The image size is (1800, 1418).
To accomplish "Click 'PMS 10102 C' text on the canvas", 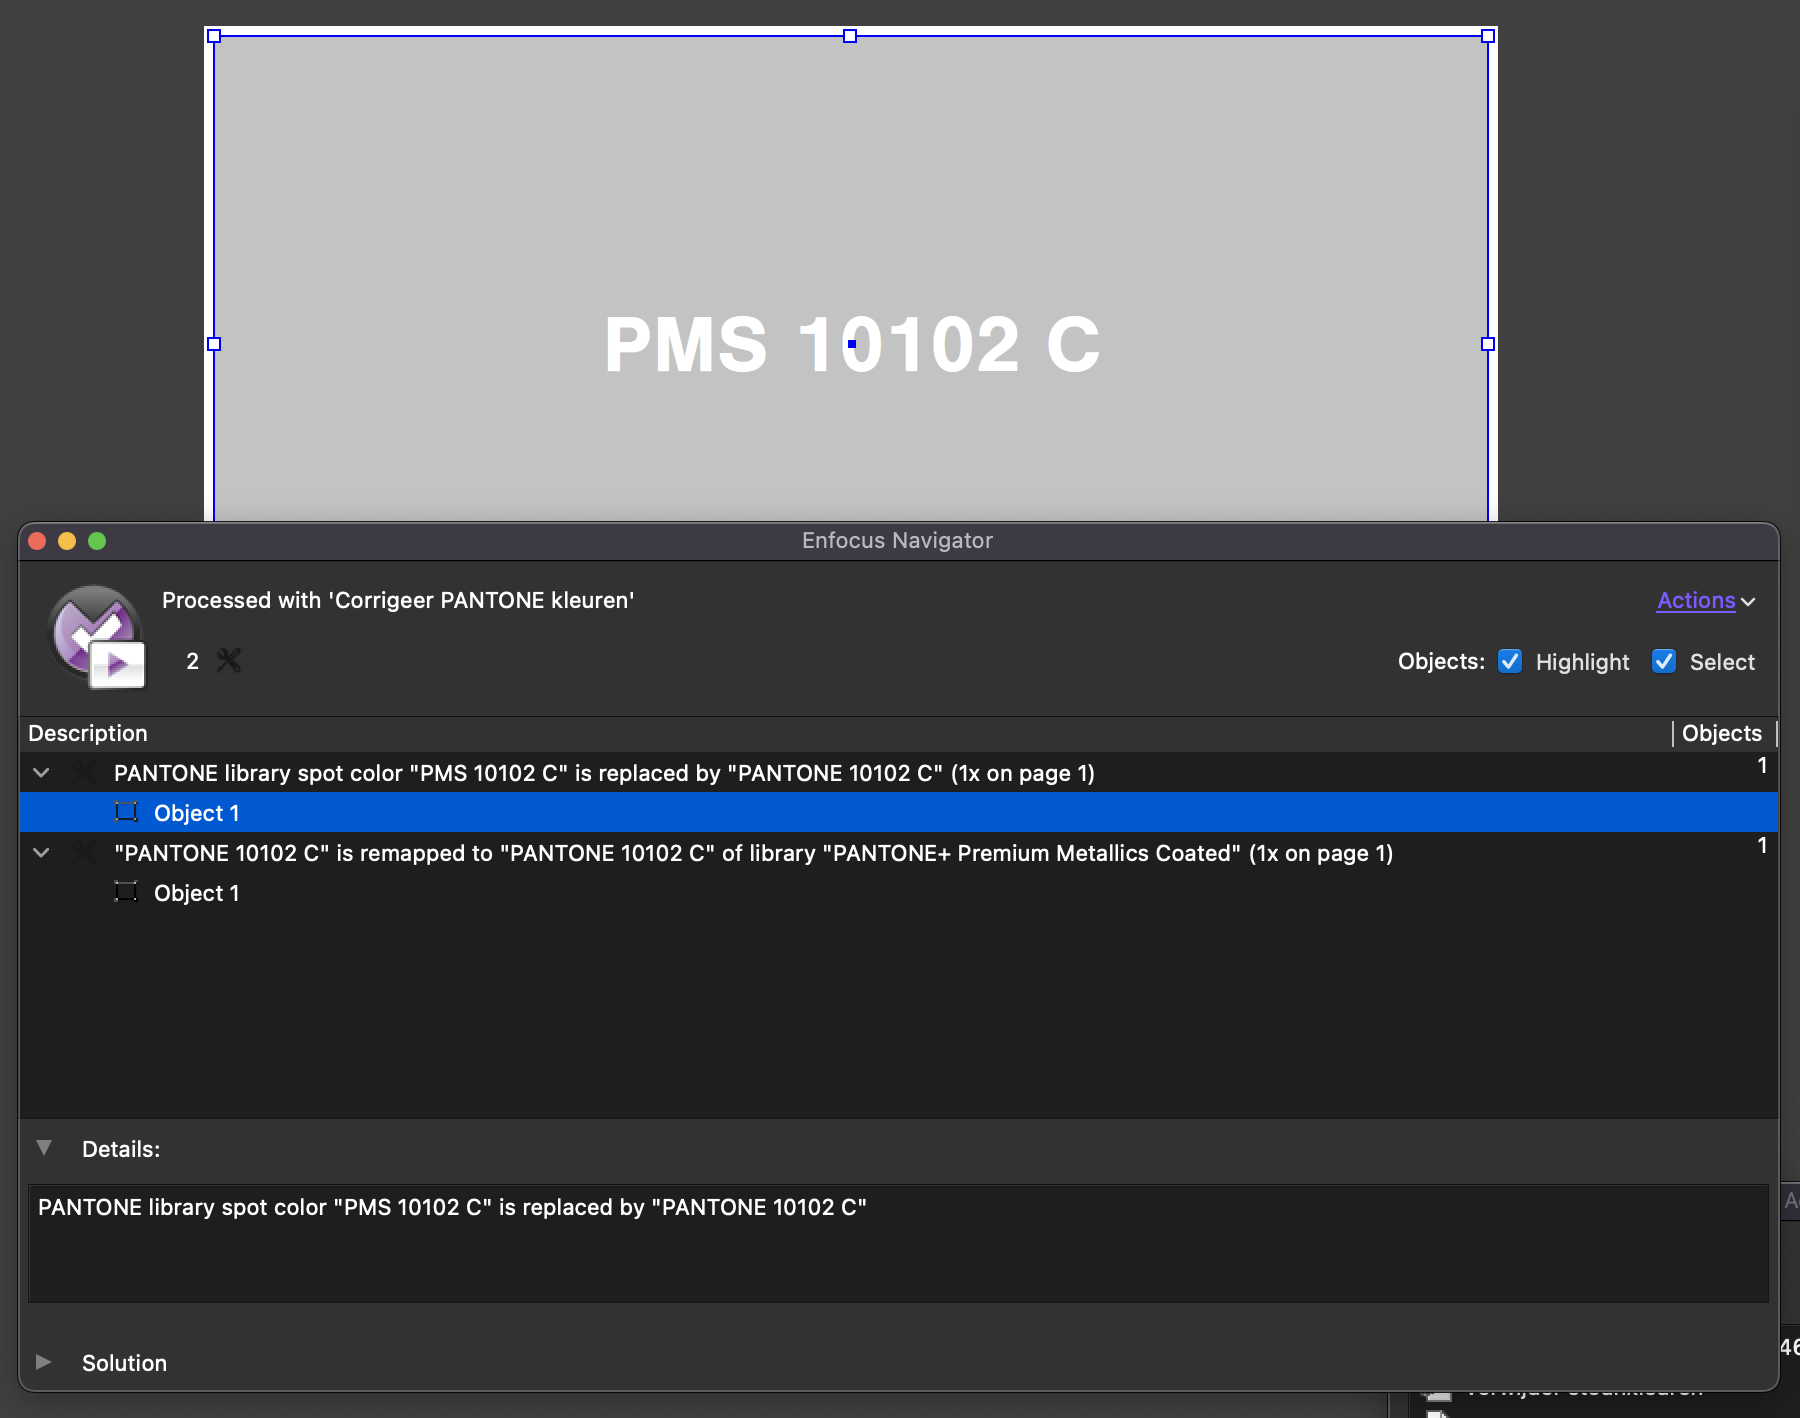I will tap(852, 344).
